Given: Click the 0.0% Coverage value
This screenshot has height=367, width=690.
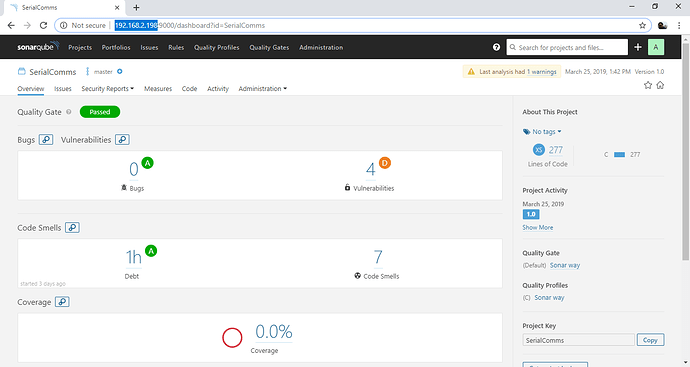Looking at the screenshot, I should tap(274, 331).
